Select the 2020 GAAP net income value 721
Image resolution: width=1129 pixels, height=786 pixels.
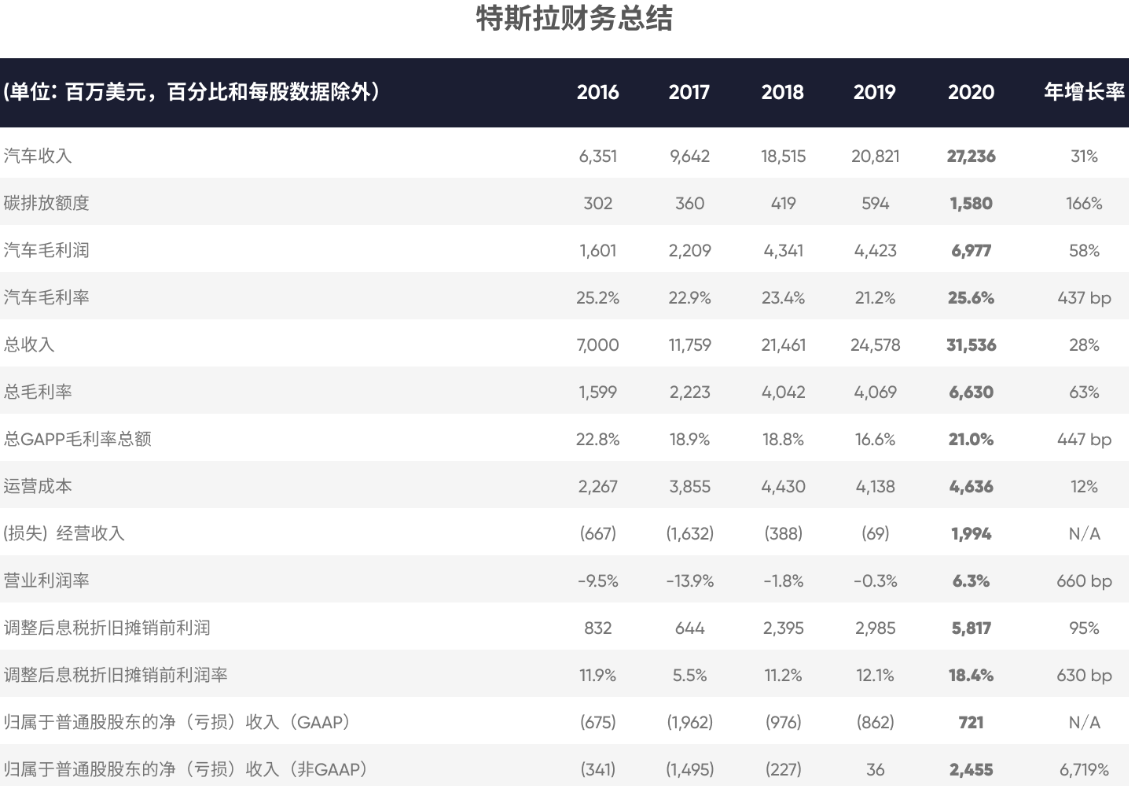coord(971,723)
